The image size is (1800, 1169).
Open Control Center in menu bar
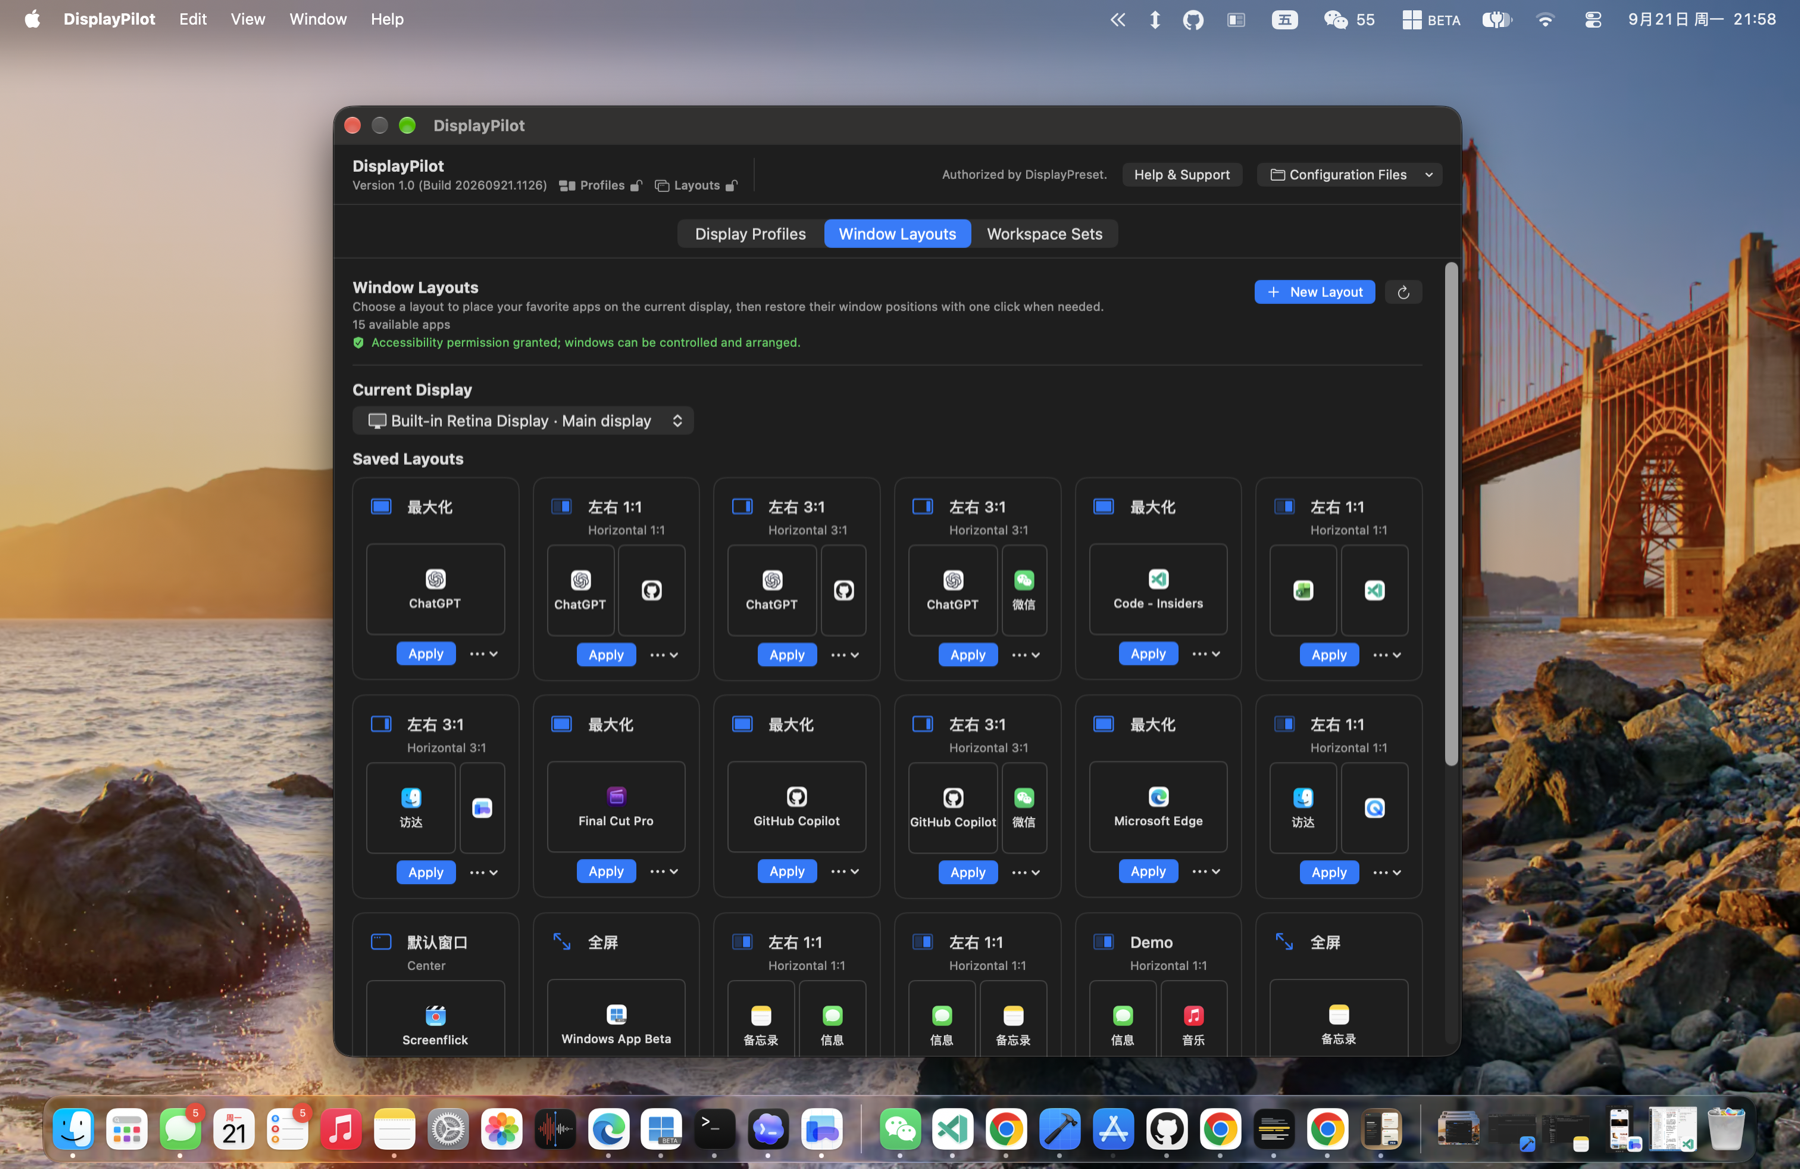(1593, 19)
